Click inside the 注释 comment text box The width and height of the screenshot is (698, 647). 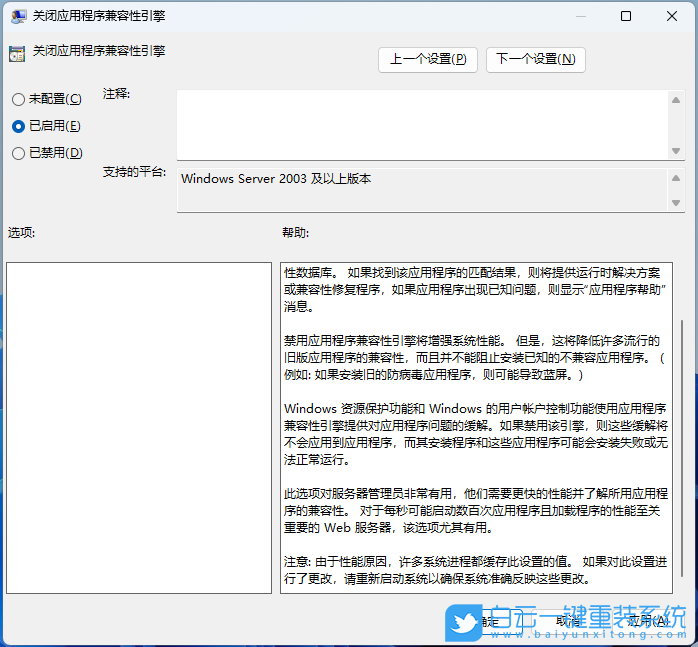[x=422, y=125]
